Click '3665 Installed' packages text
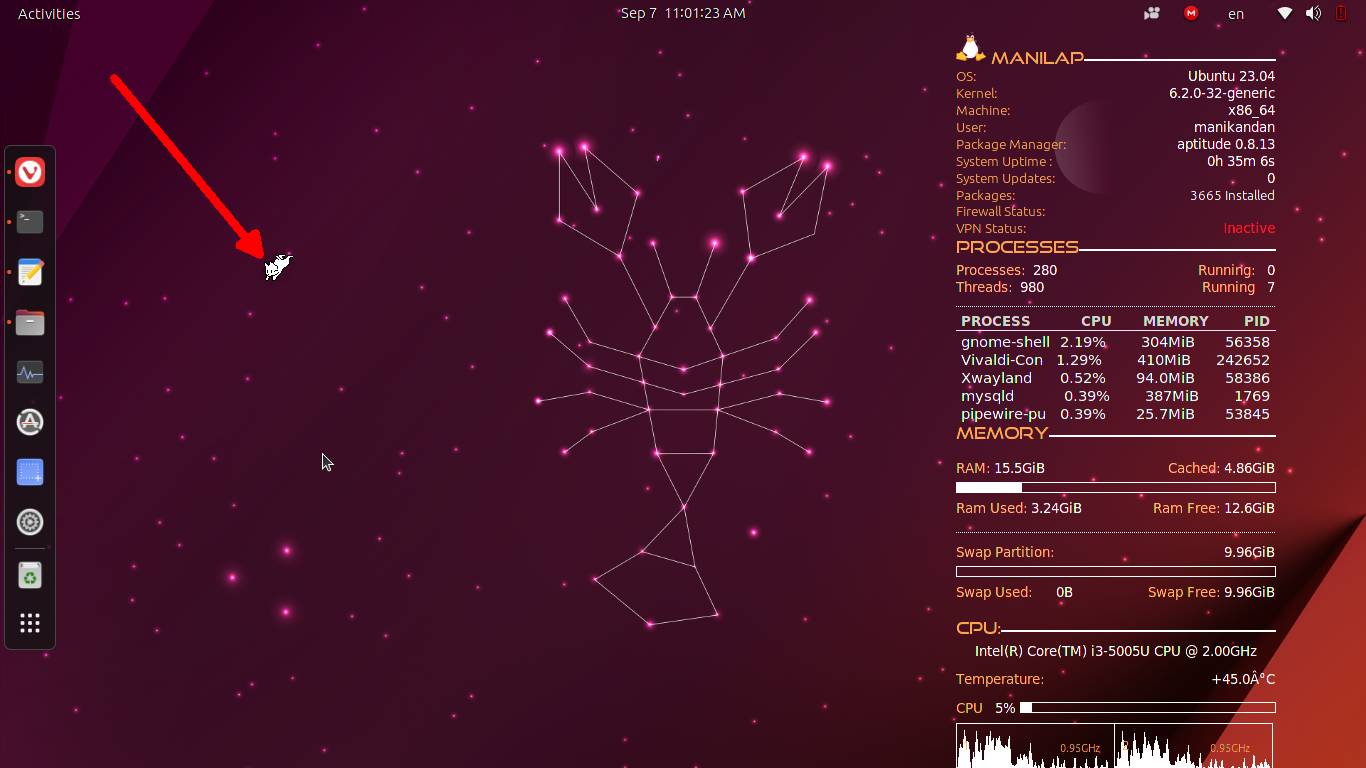1366x768 pixels. point(1232,195)
